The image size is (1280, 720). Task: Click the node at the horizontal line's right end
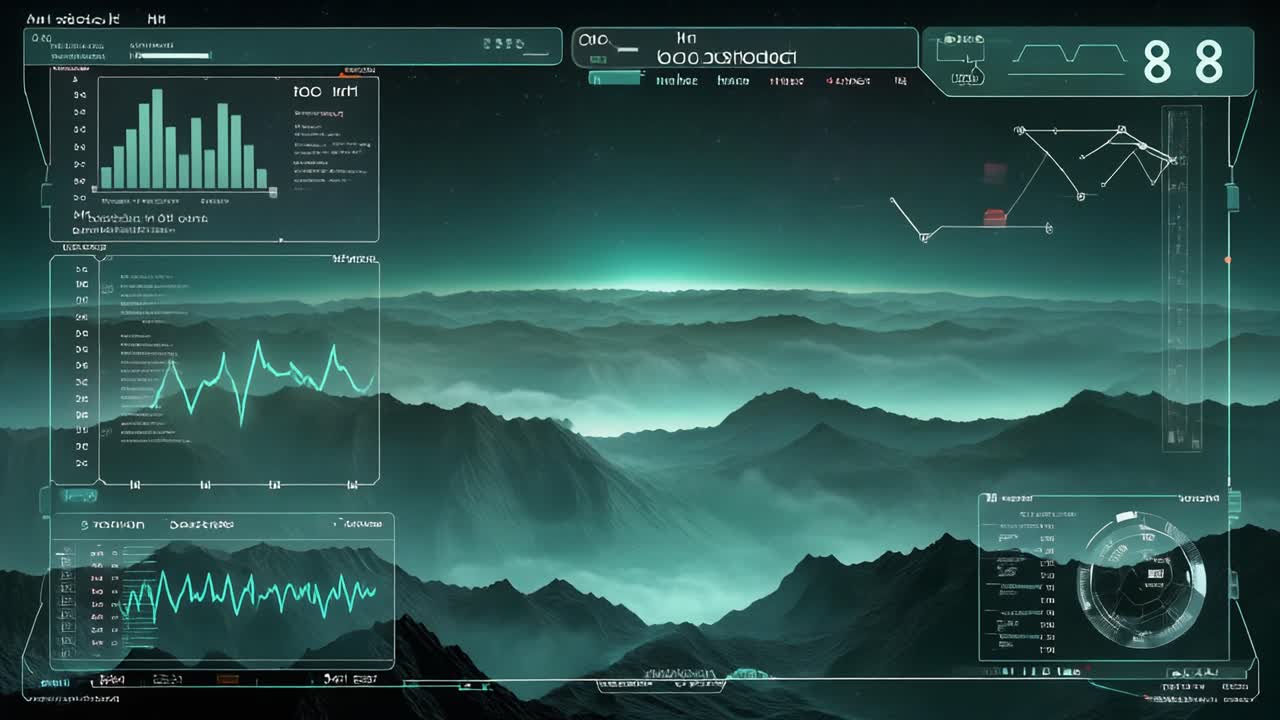click(1048, 229)
